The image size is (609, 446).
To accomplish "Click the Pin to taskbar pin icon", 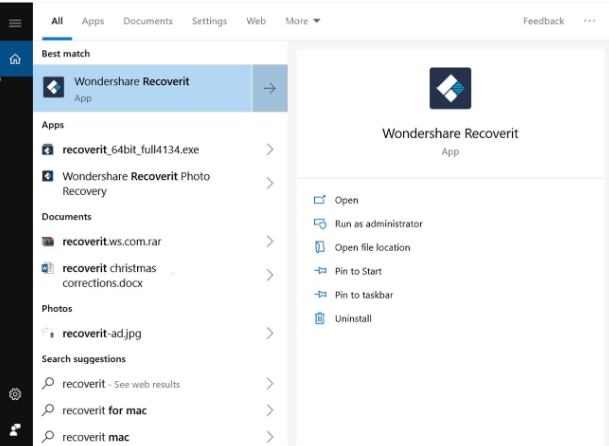I will (x=320, y=294).
